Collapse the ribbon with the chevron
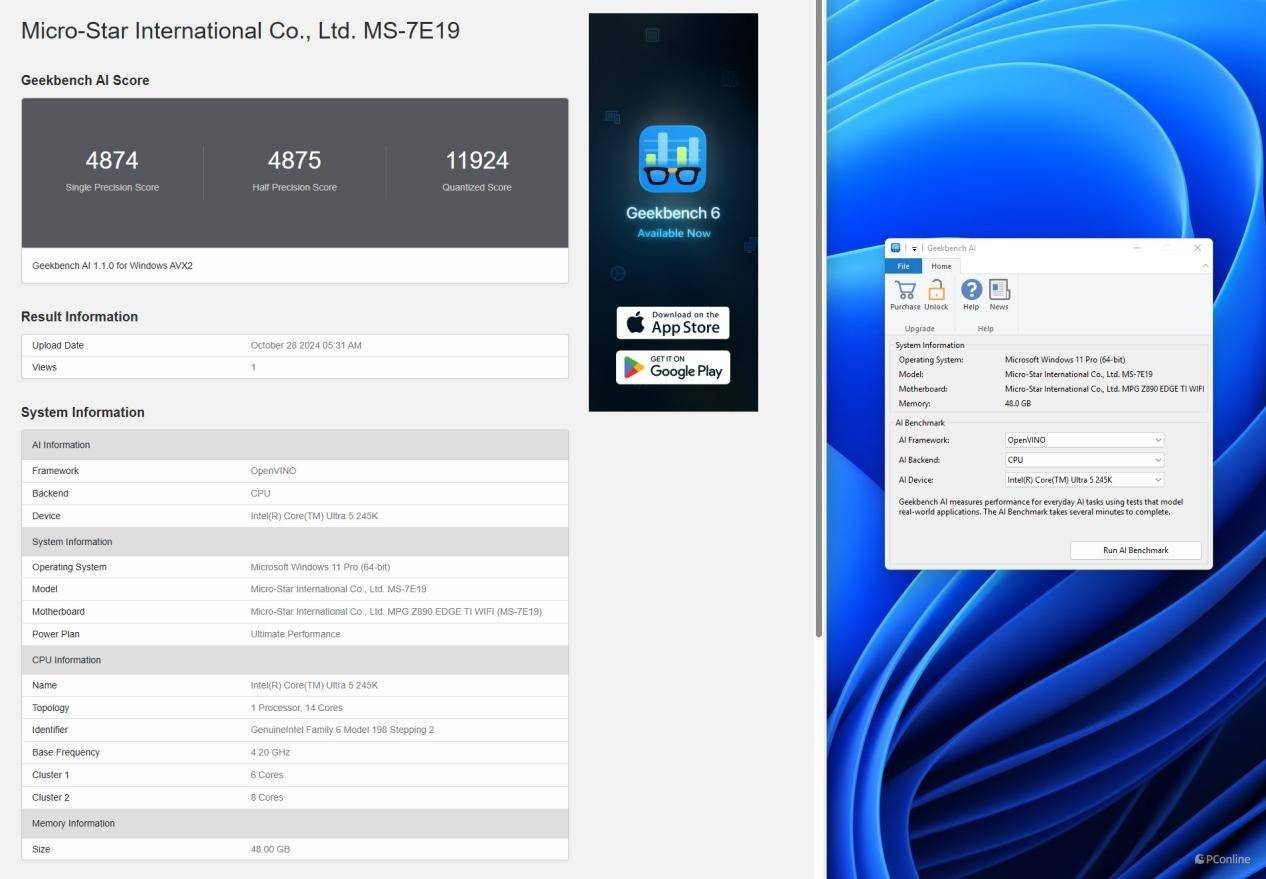The height and width of the screenshot is (879, 1266). click(1204, 266)
